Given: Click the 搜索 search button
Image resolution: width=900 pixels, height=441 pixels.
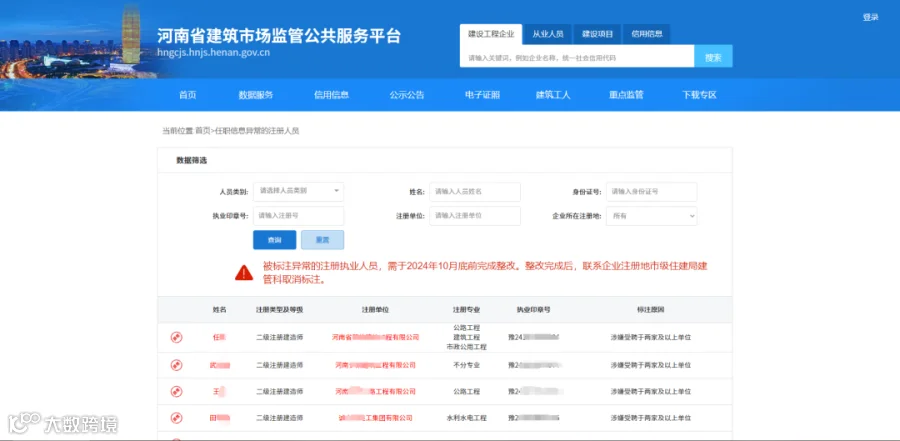Looking at the screenshot, I should [713, 56].
